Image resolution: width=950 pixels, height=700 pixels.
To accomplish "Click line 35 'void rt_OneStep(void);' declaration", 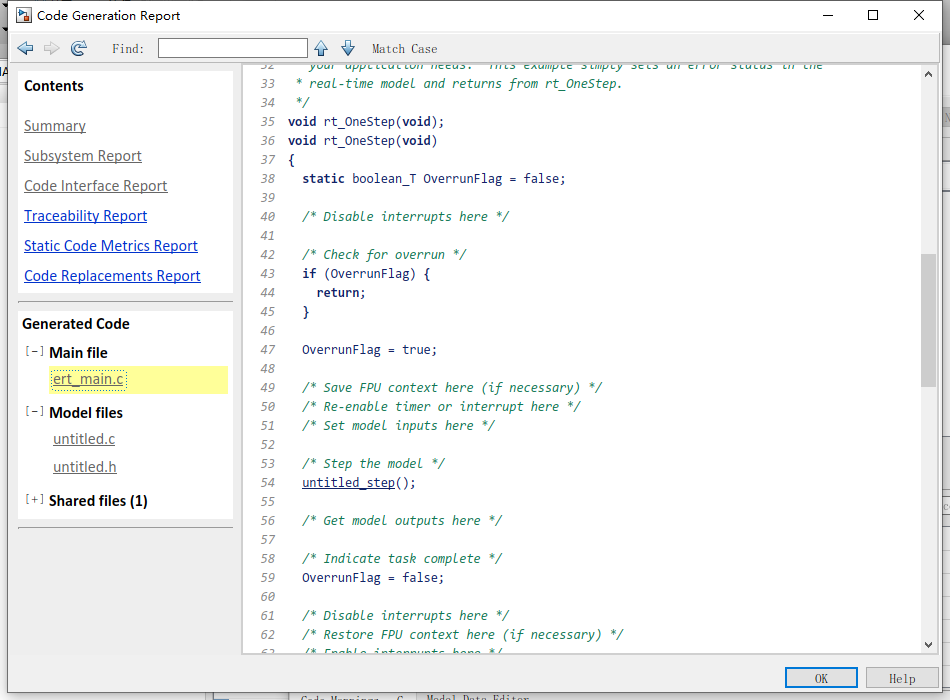I will click(366, 122).
